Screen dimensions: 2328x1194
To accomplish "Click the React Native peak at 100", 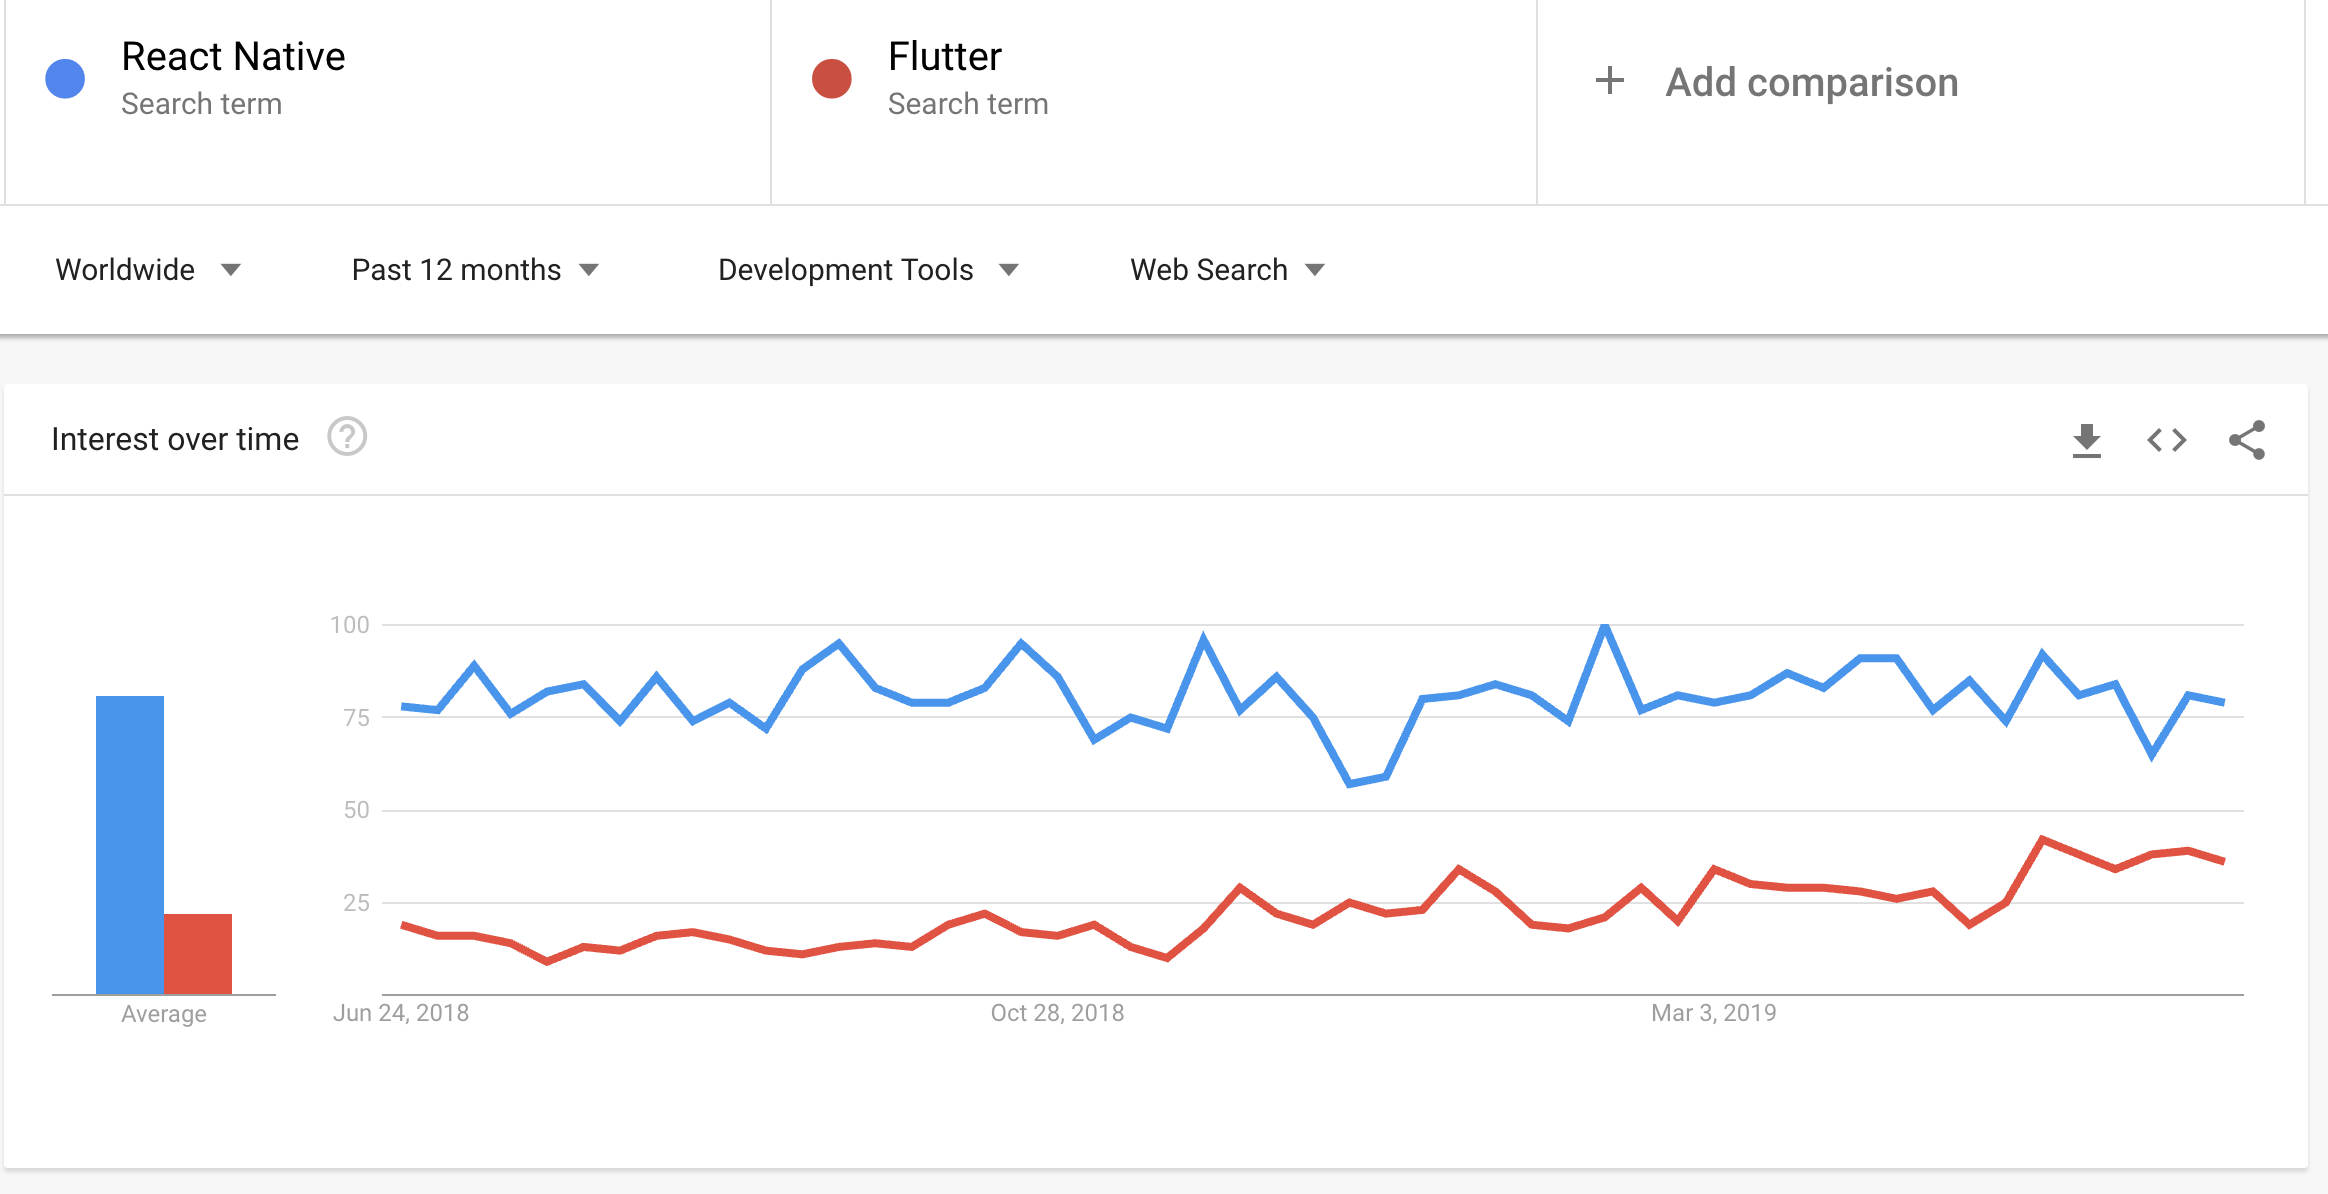I will tap(1605, 627).
